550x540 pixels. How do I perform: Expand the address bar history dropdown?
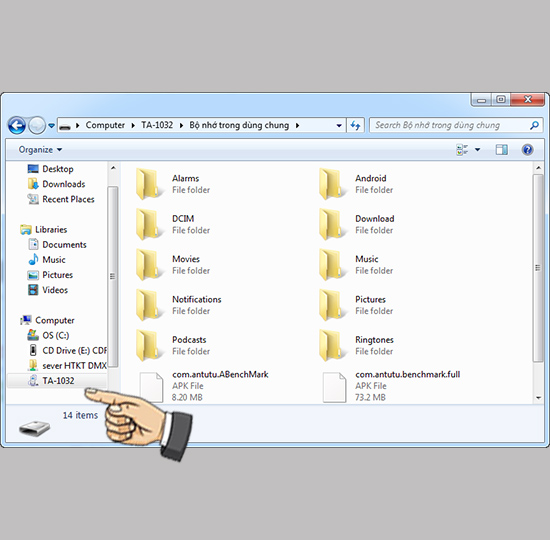339,125
